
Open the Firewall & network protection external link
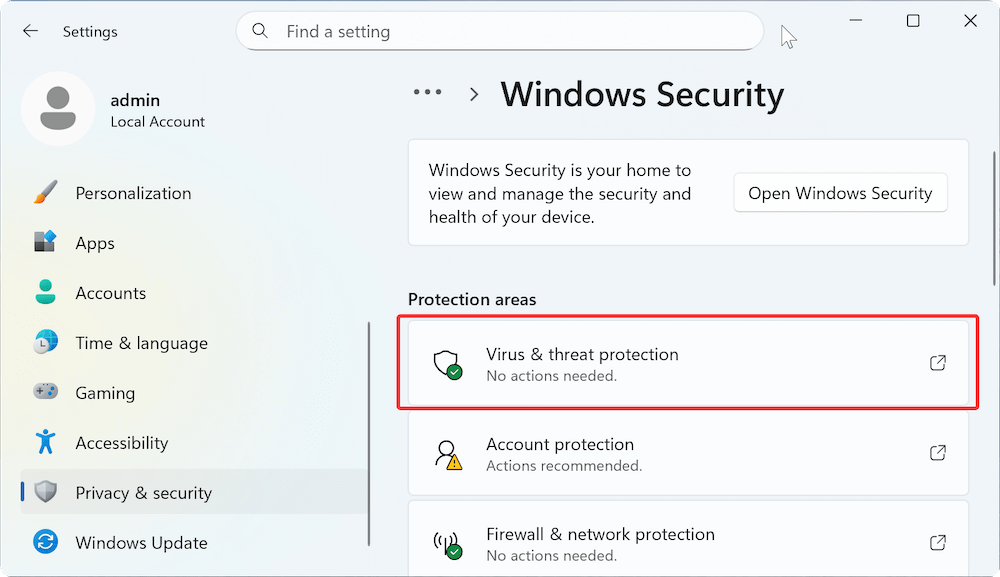[x=938, y=543]
